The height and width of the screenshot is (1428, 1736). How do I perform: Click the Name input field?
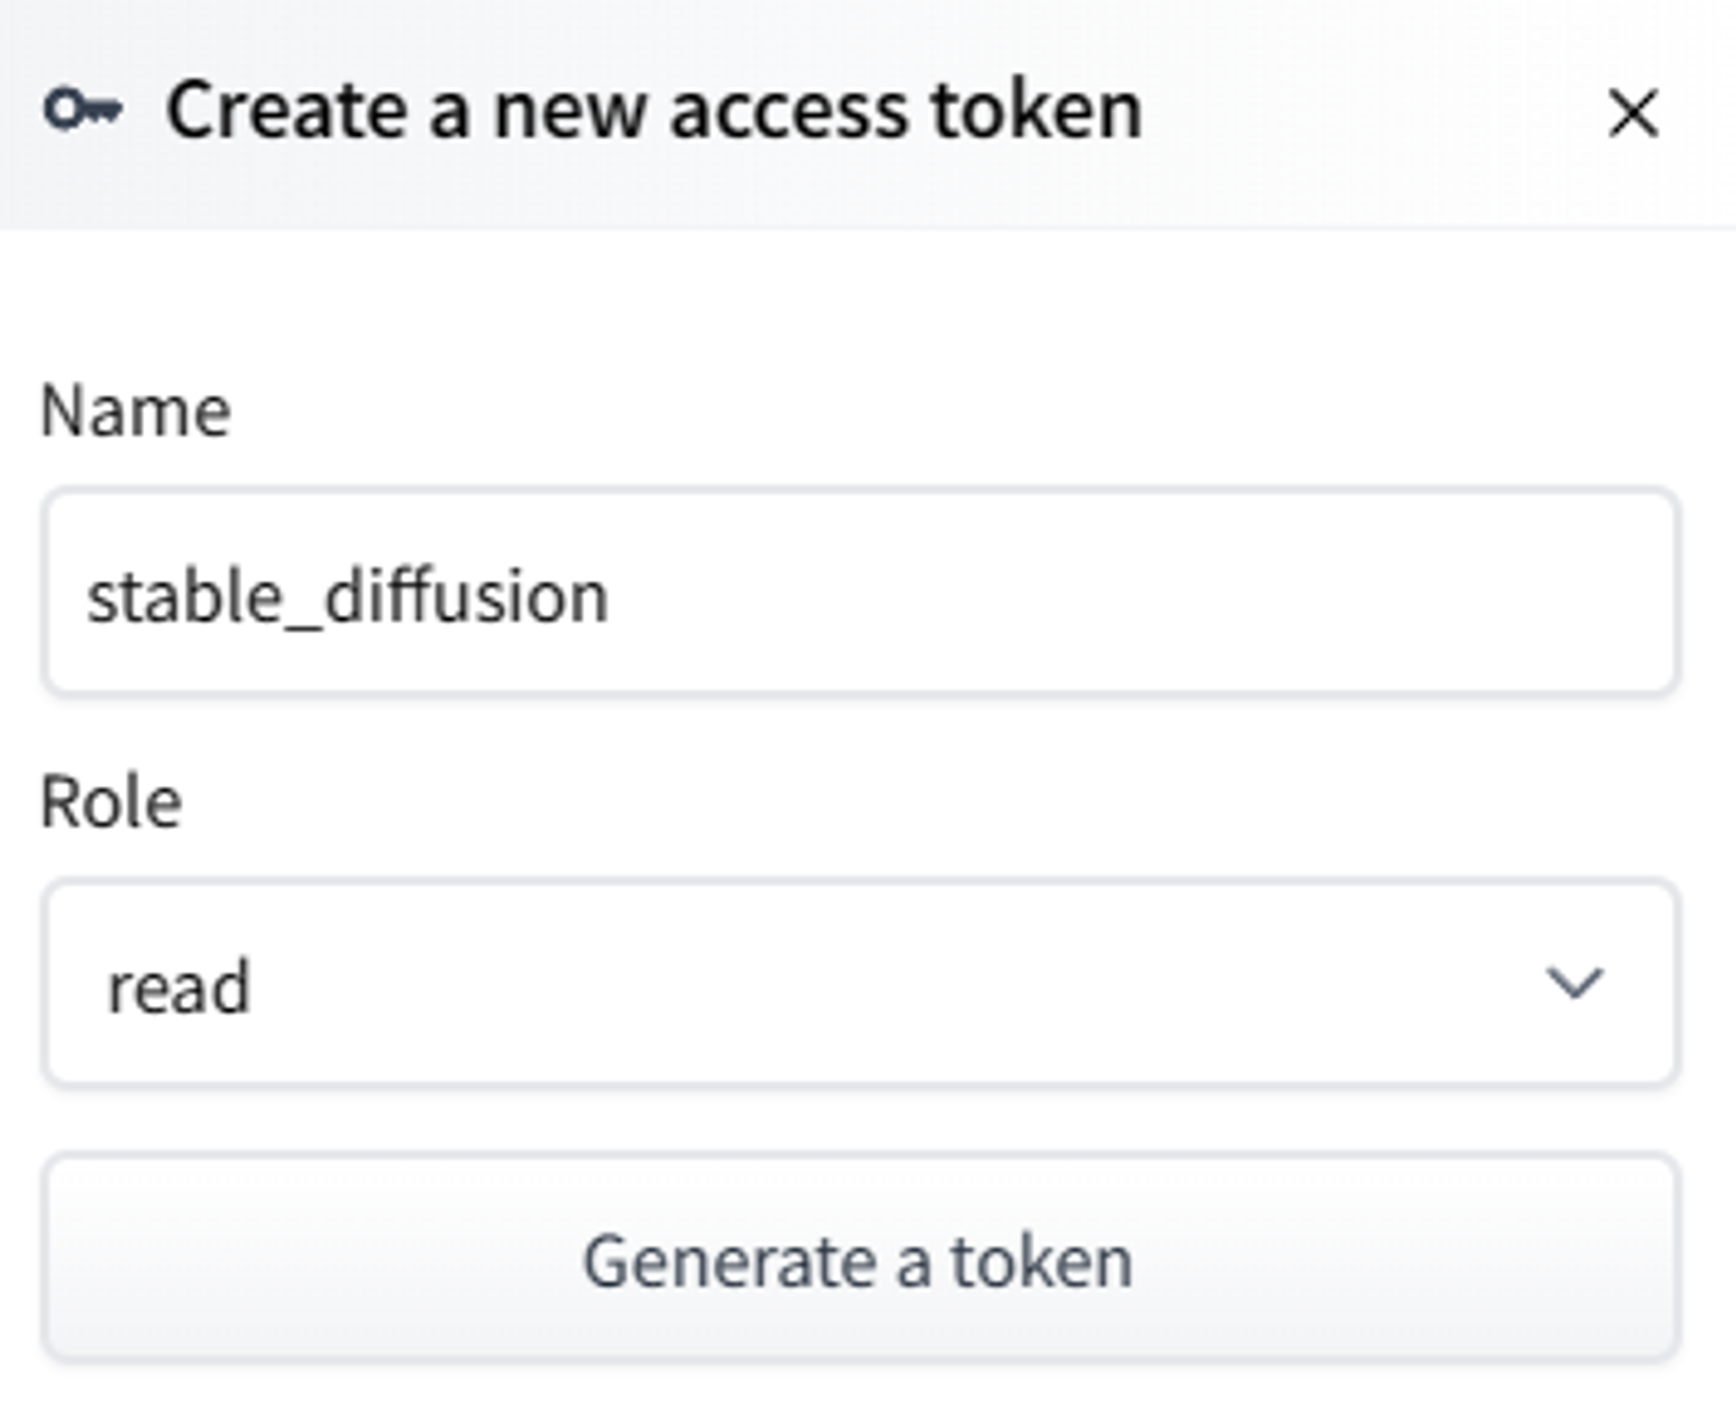tap(860, 592)
